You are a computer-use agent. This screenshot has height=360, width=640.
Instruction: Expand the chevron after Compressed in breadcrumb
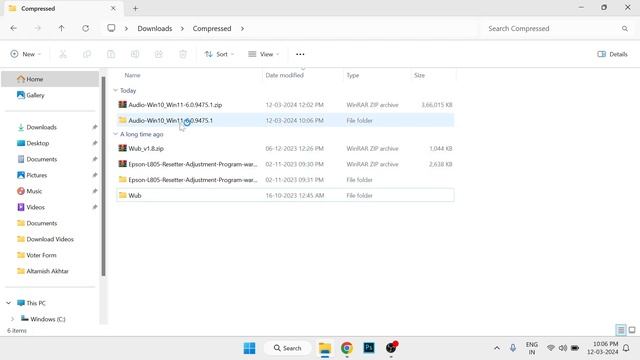[x=242, y=29]
